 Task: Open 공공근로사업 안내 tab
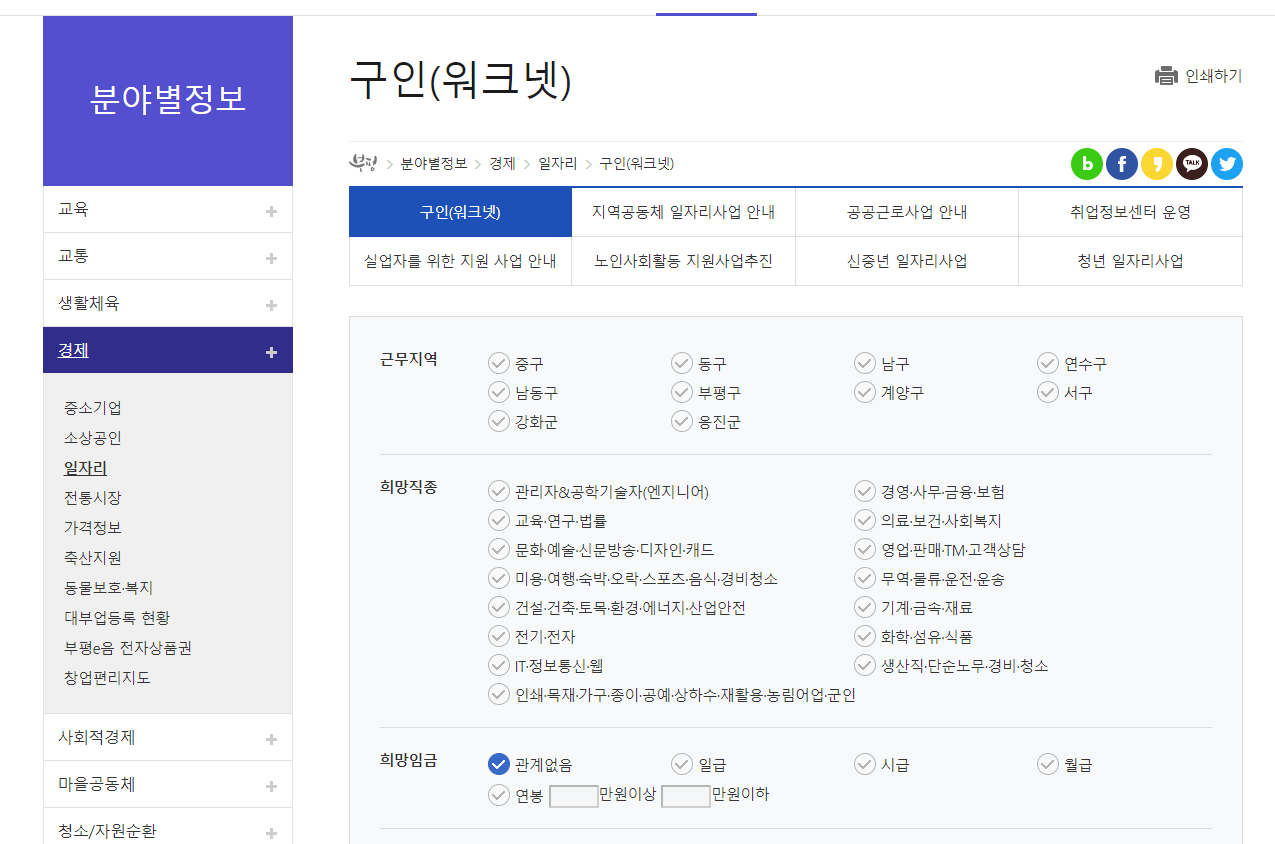(907, 212)
